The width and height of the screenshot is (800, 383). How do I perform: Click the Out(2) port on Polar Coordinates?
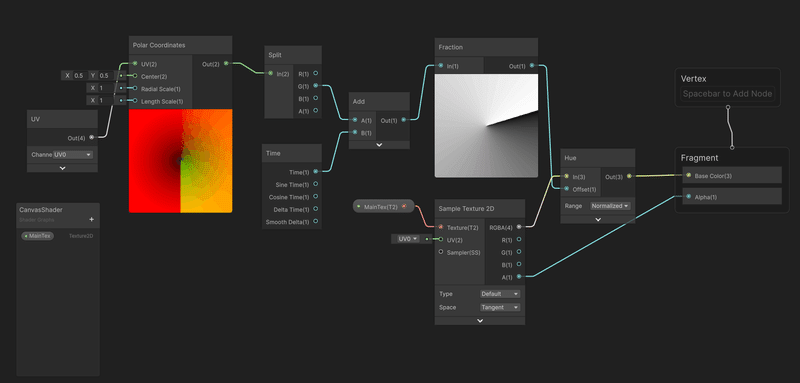[226, 64]
